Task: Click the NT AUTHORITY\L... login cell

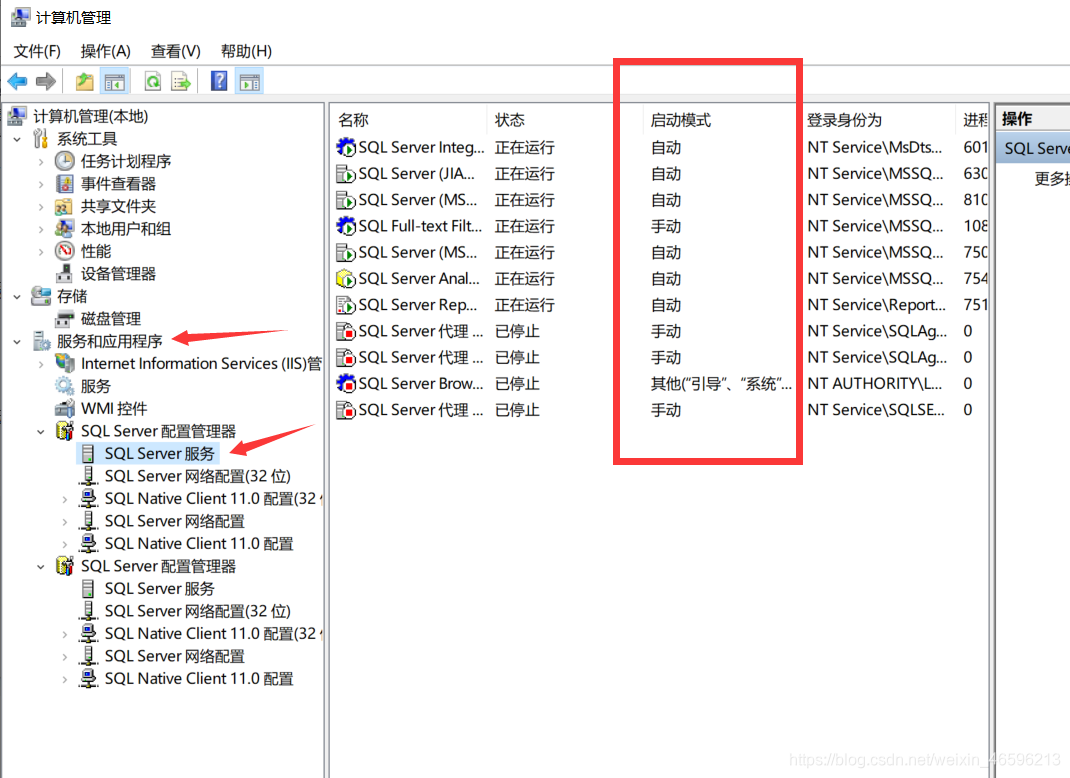Action: [874, 384]
